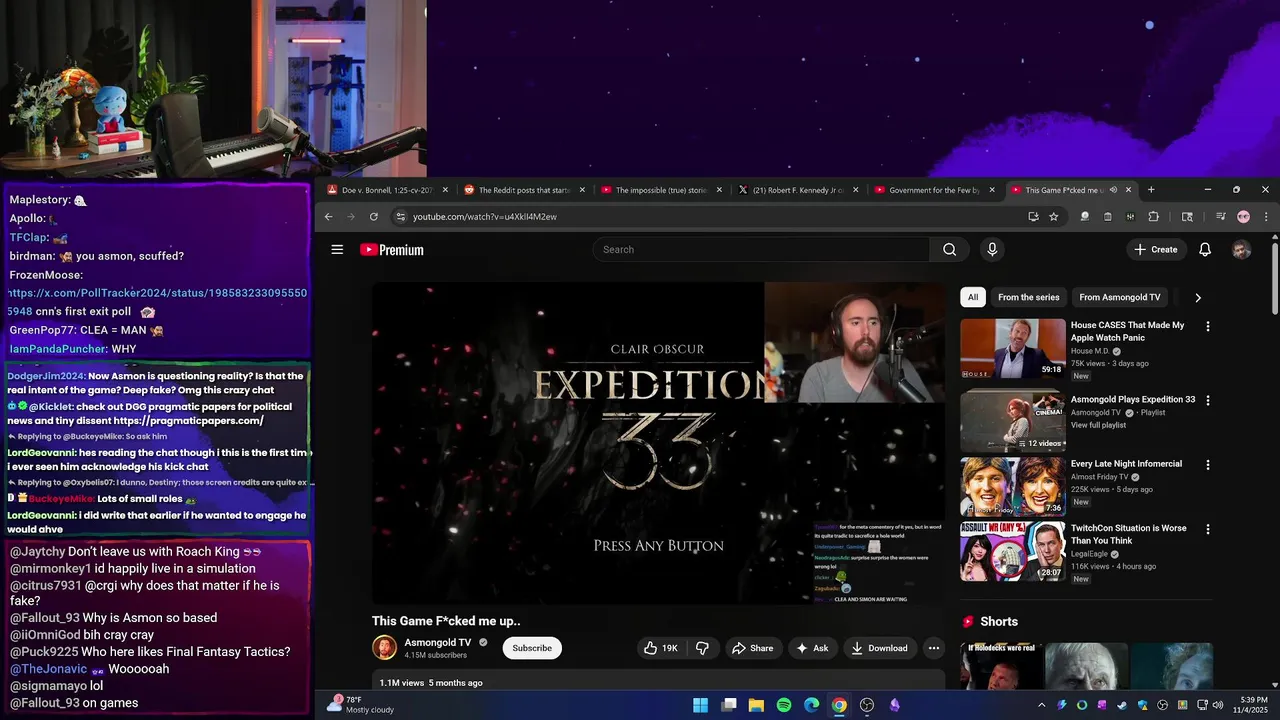1280x720 pixels.
Task: Open options for Asmongold Plays Expedition 33 playlist
Action: click(1207, 401)
